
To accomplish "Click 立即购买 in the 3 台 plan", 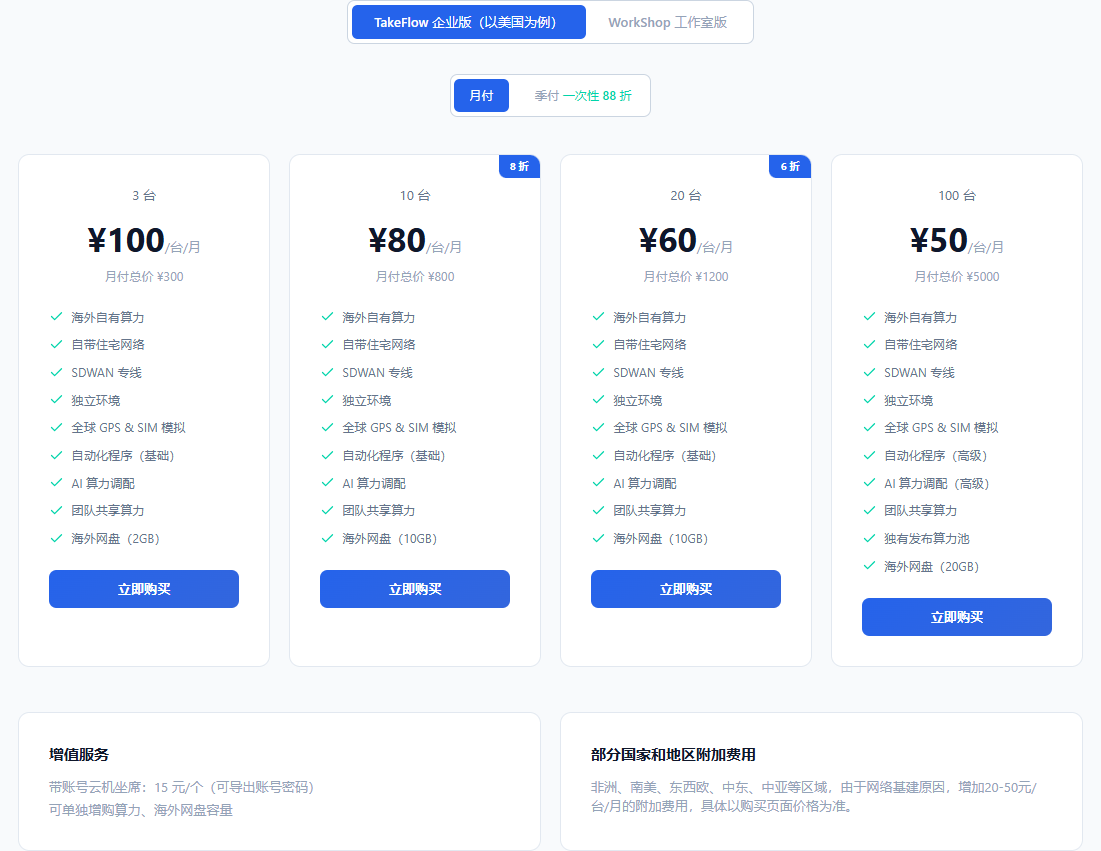I will point(144,588).
